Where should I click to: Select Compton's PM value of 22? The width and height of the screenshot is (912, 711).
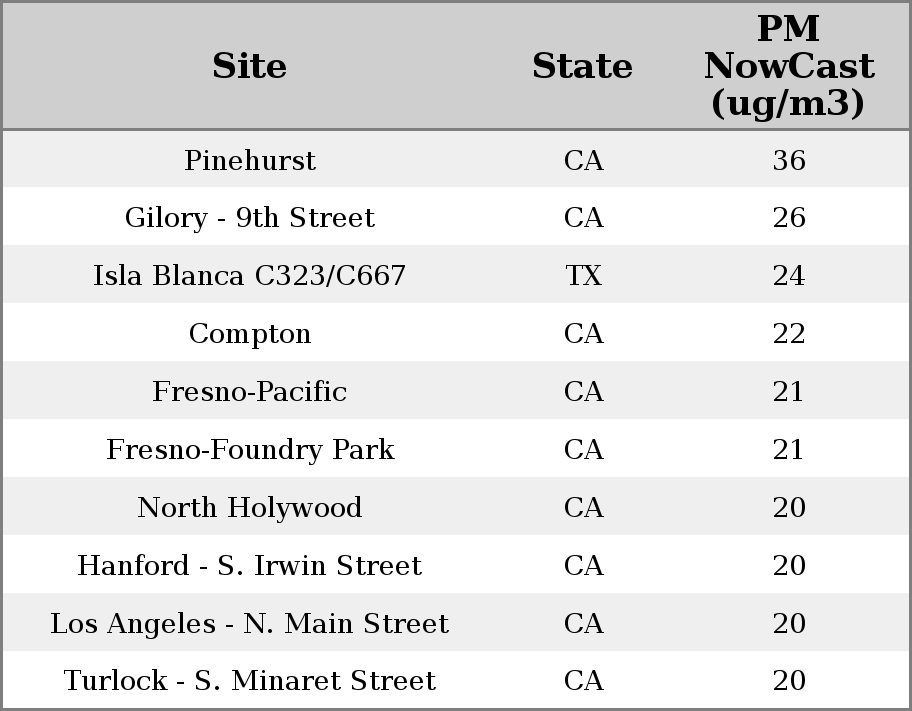[789, 334]
